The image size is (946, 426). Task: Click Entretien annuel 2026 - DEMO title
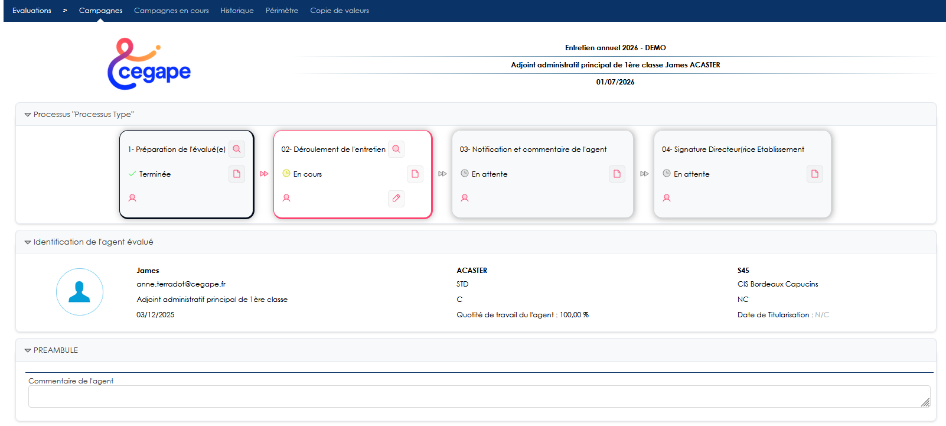(615, 47)
